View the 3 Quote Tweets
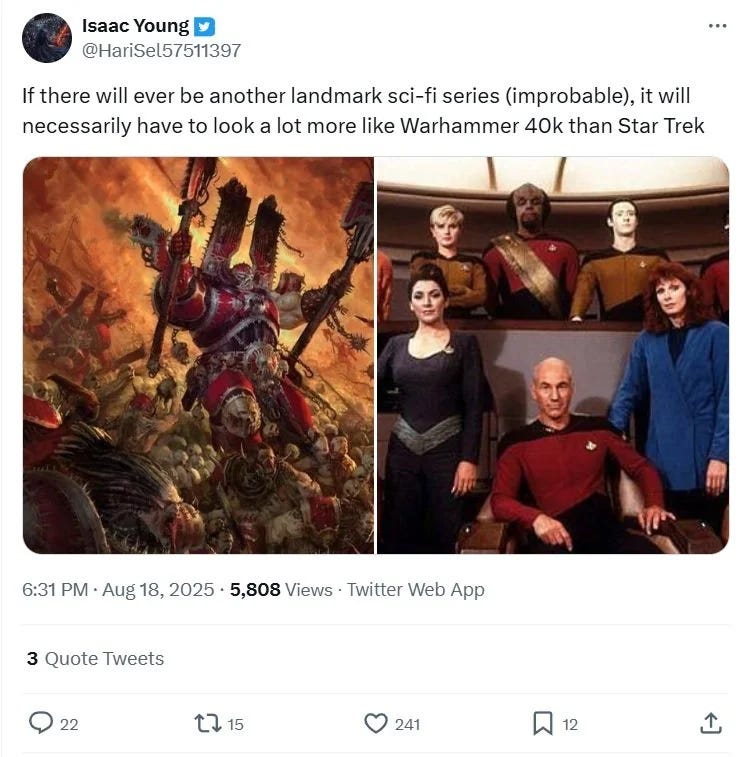748x757 pixels. point(96,659)
